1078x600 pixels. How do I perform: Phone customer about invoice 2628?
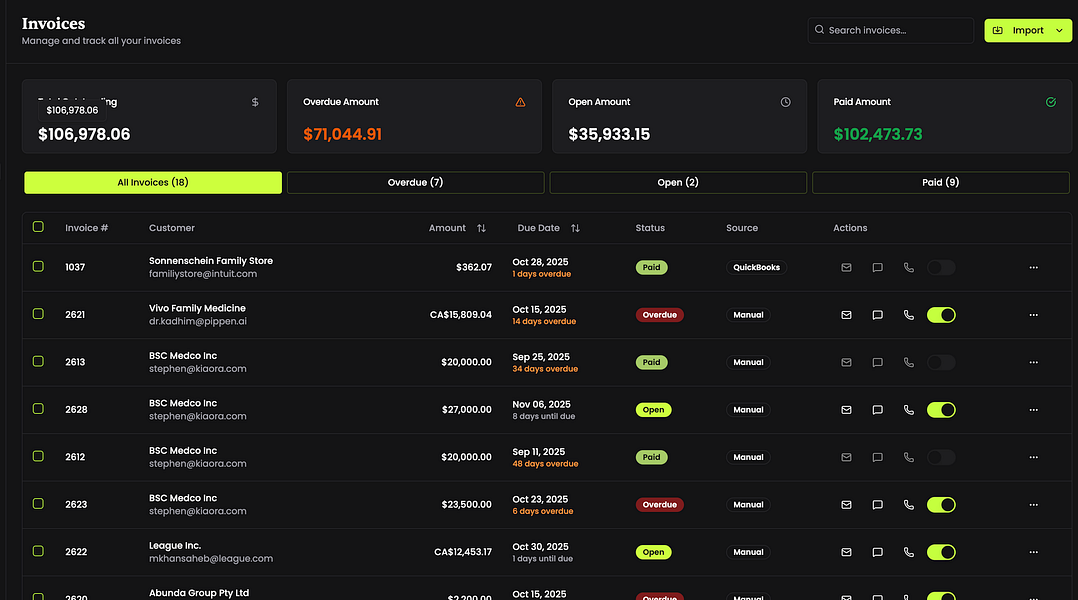pyautogui.click(x=909, y=410)
